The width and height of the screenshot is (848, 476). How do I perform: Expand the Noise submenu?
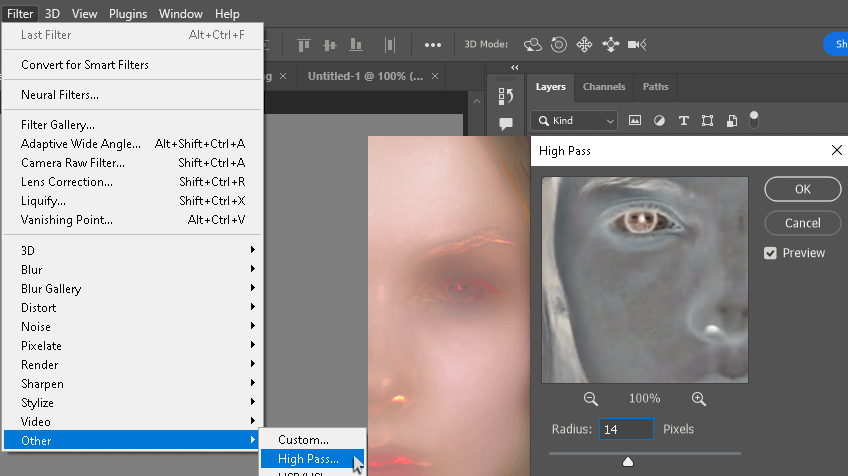point(132,326)
